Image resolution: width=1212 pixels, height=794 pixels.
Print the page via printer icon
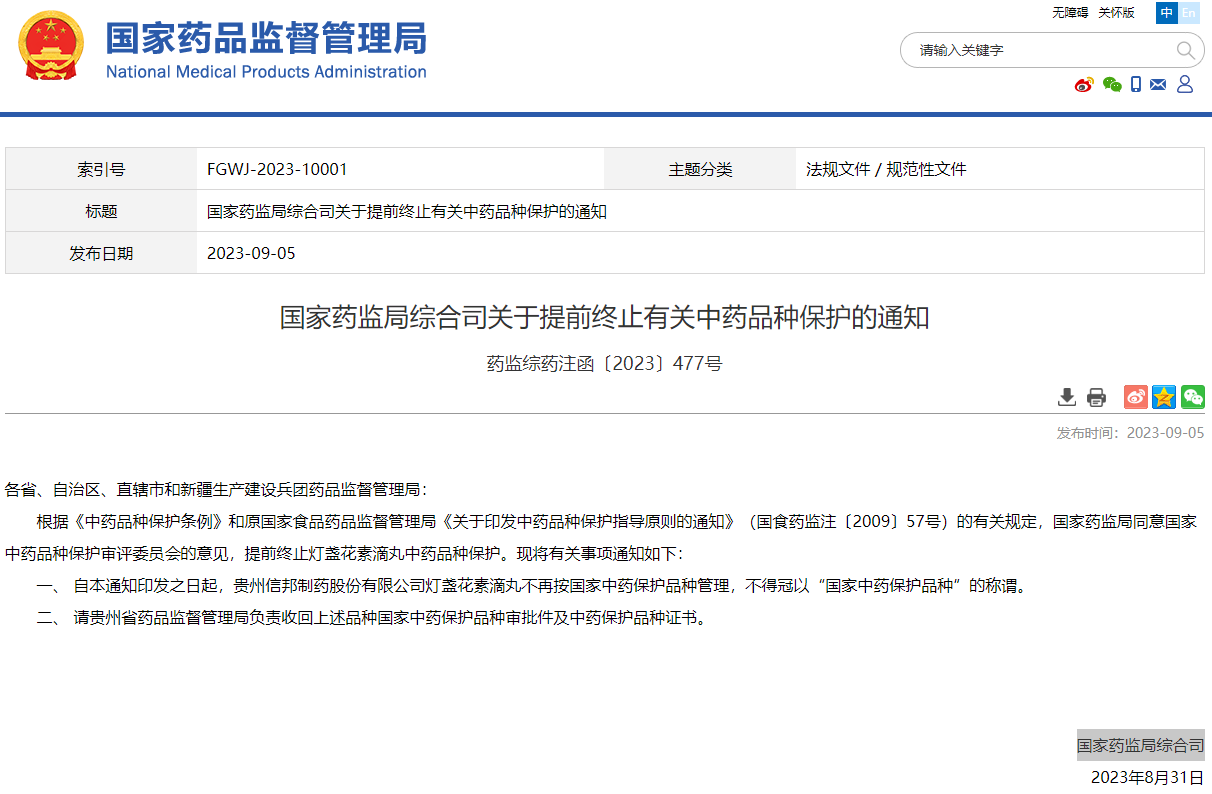1097,397
